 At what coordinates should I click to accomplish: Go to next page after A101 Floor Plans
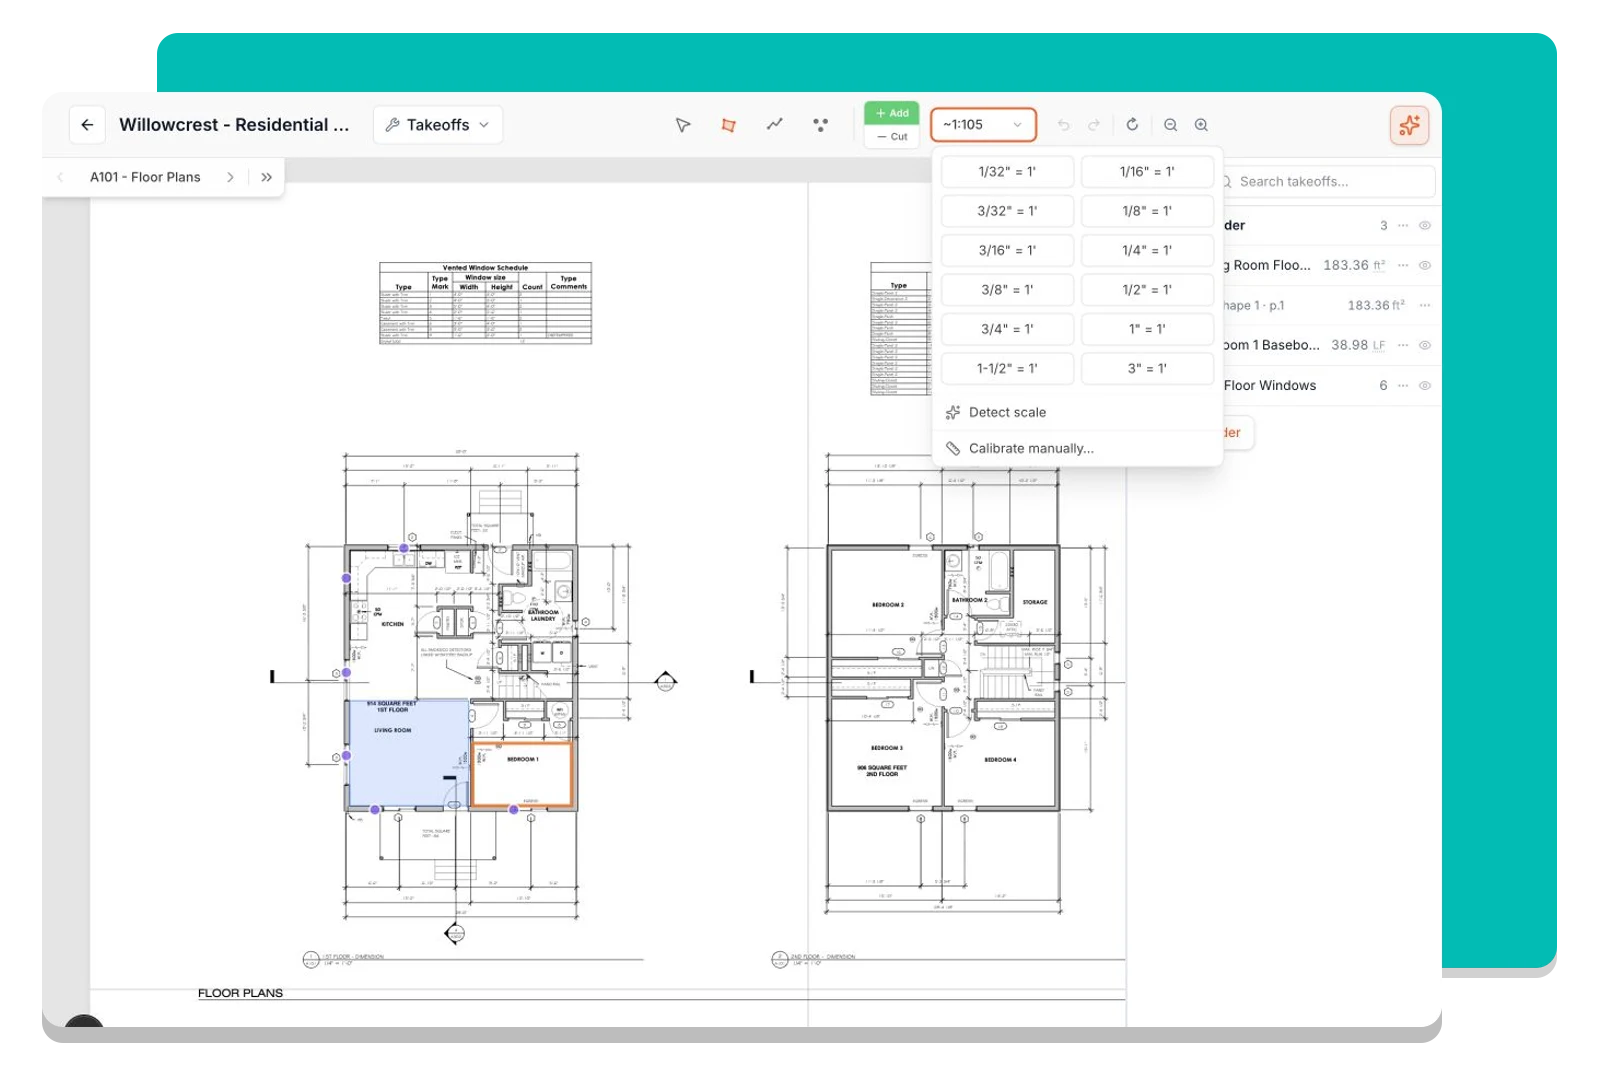point(230,177)
